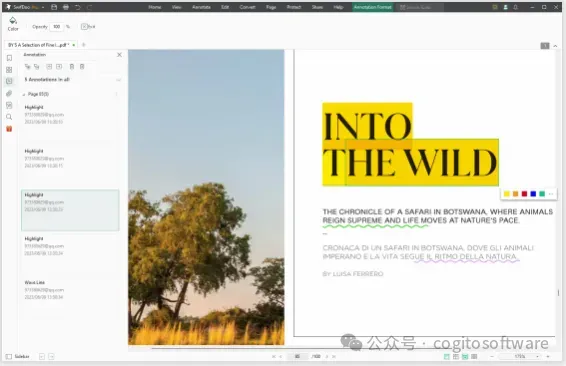Import annotations icon in panel toolbar
This screenshot has width=566, height=366.
tap(49, 67)
